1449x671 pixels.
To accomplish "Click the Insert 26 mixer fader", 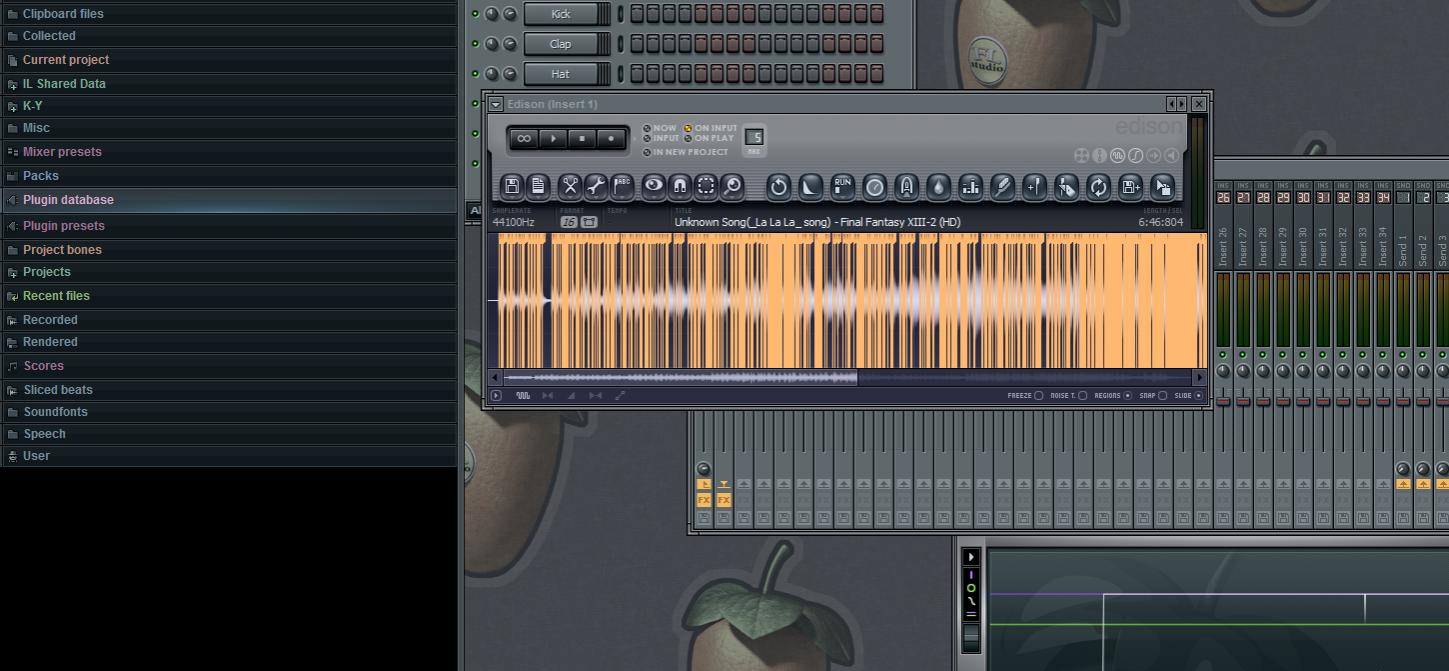I will coord(1223,401).
